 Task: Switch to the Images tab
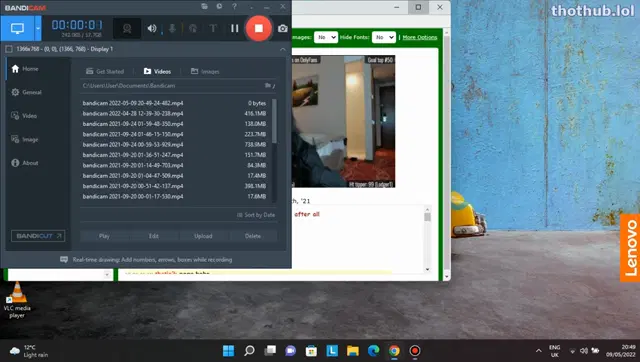click(x=205, y=71)
